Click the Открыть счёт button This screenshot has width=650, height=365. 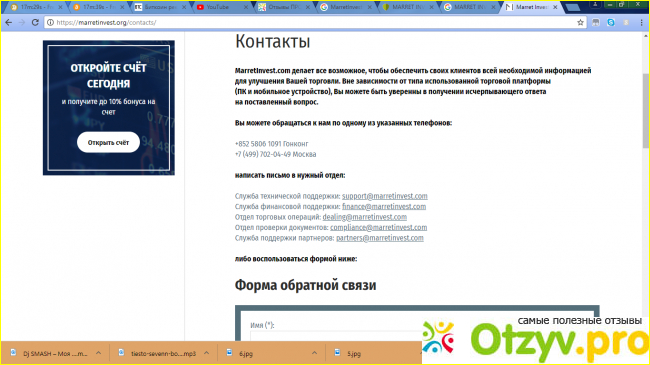[x=108, y=142]
